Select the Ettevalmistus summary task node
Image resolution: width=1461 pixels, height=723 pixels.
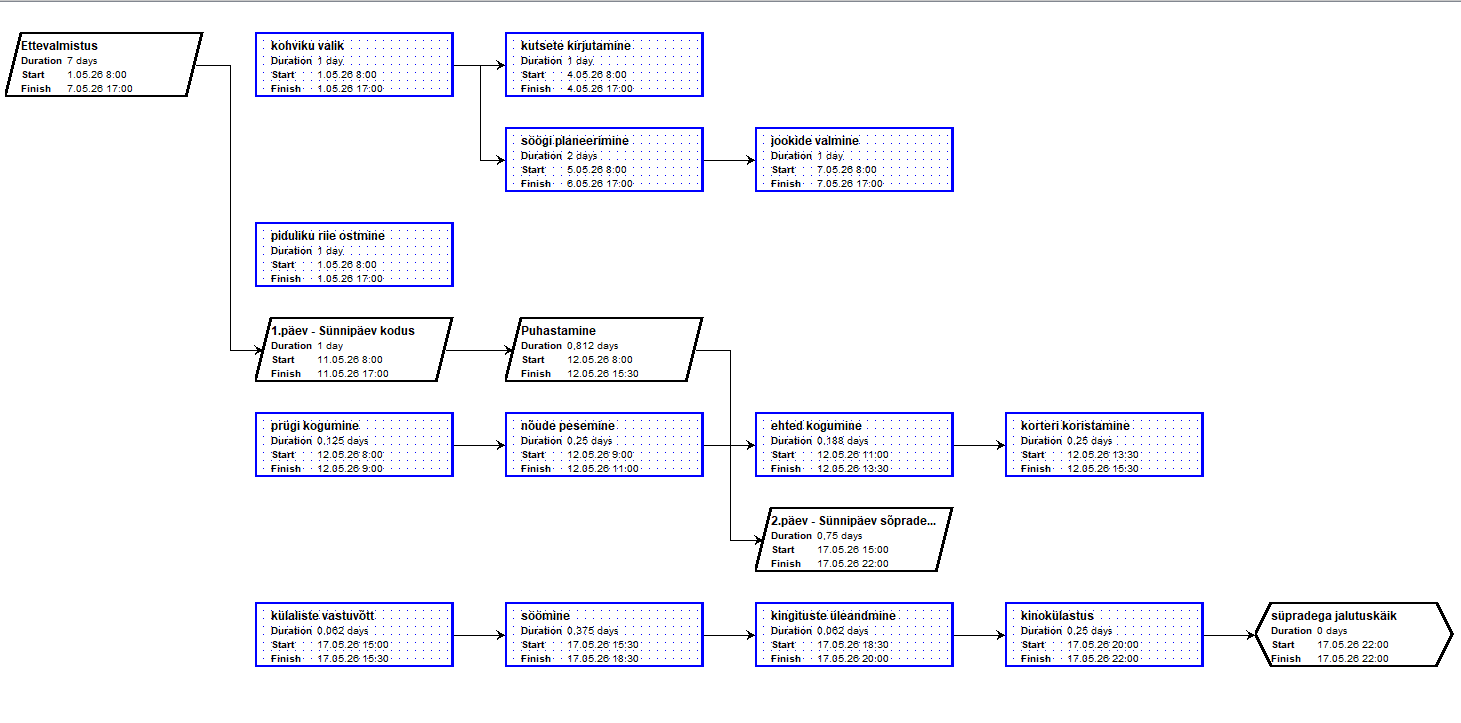coord(104,65)
